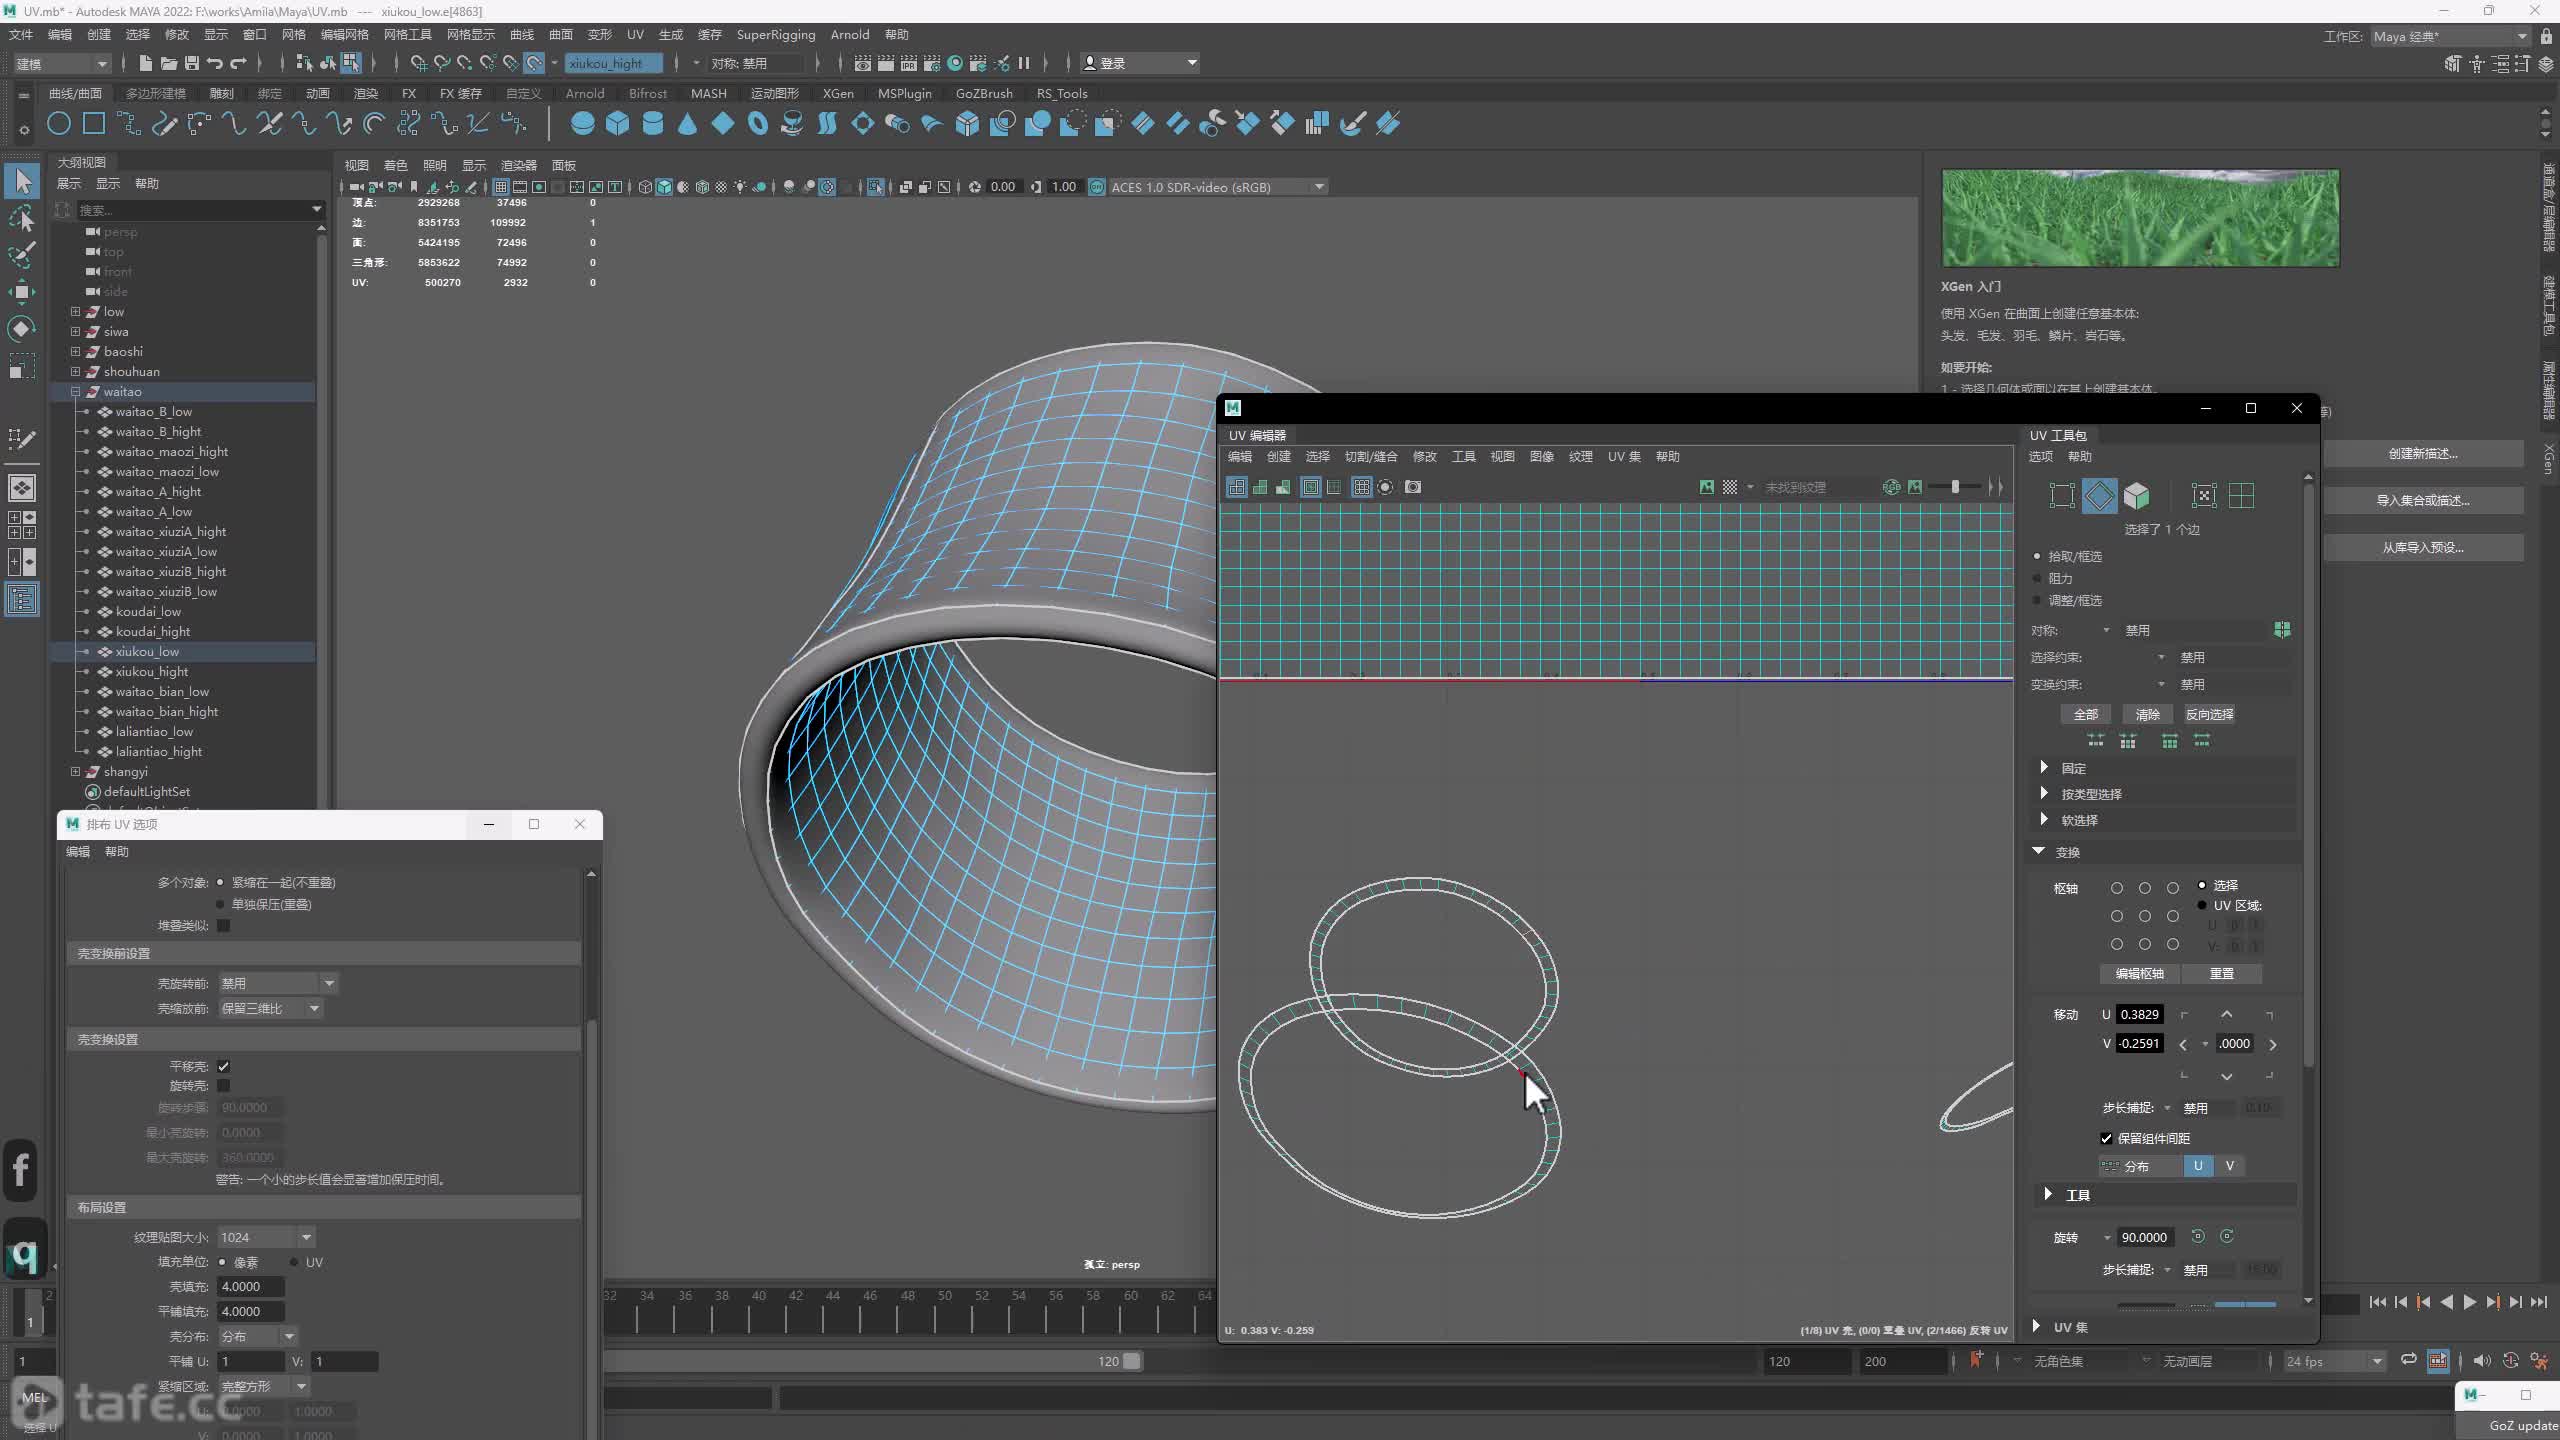Switch to the 多边形建模 shelf tab
This screenshot has width=2560, height=1440.
(155, 93)
